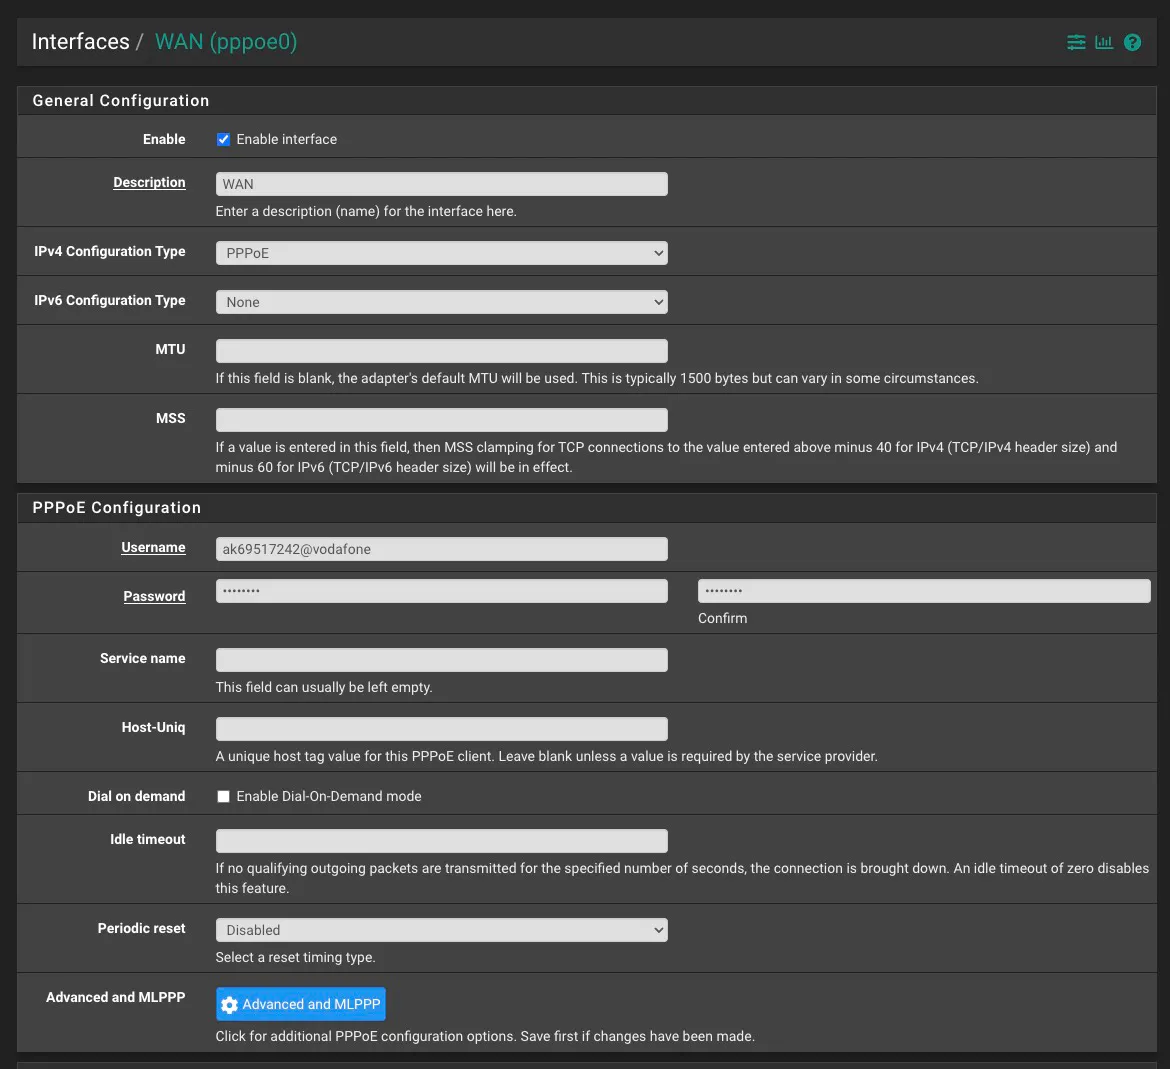Select the WAN (pppoe0) breadcrumb link

tap(225, 41)
